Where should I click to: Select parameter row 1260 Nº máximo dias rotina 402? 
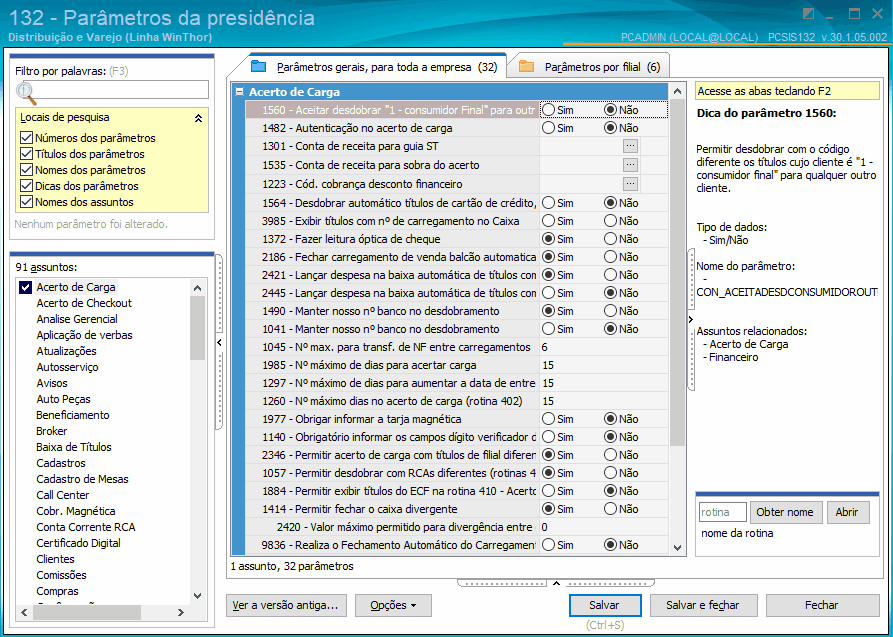click(x=392, y=401)
